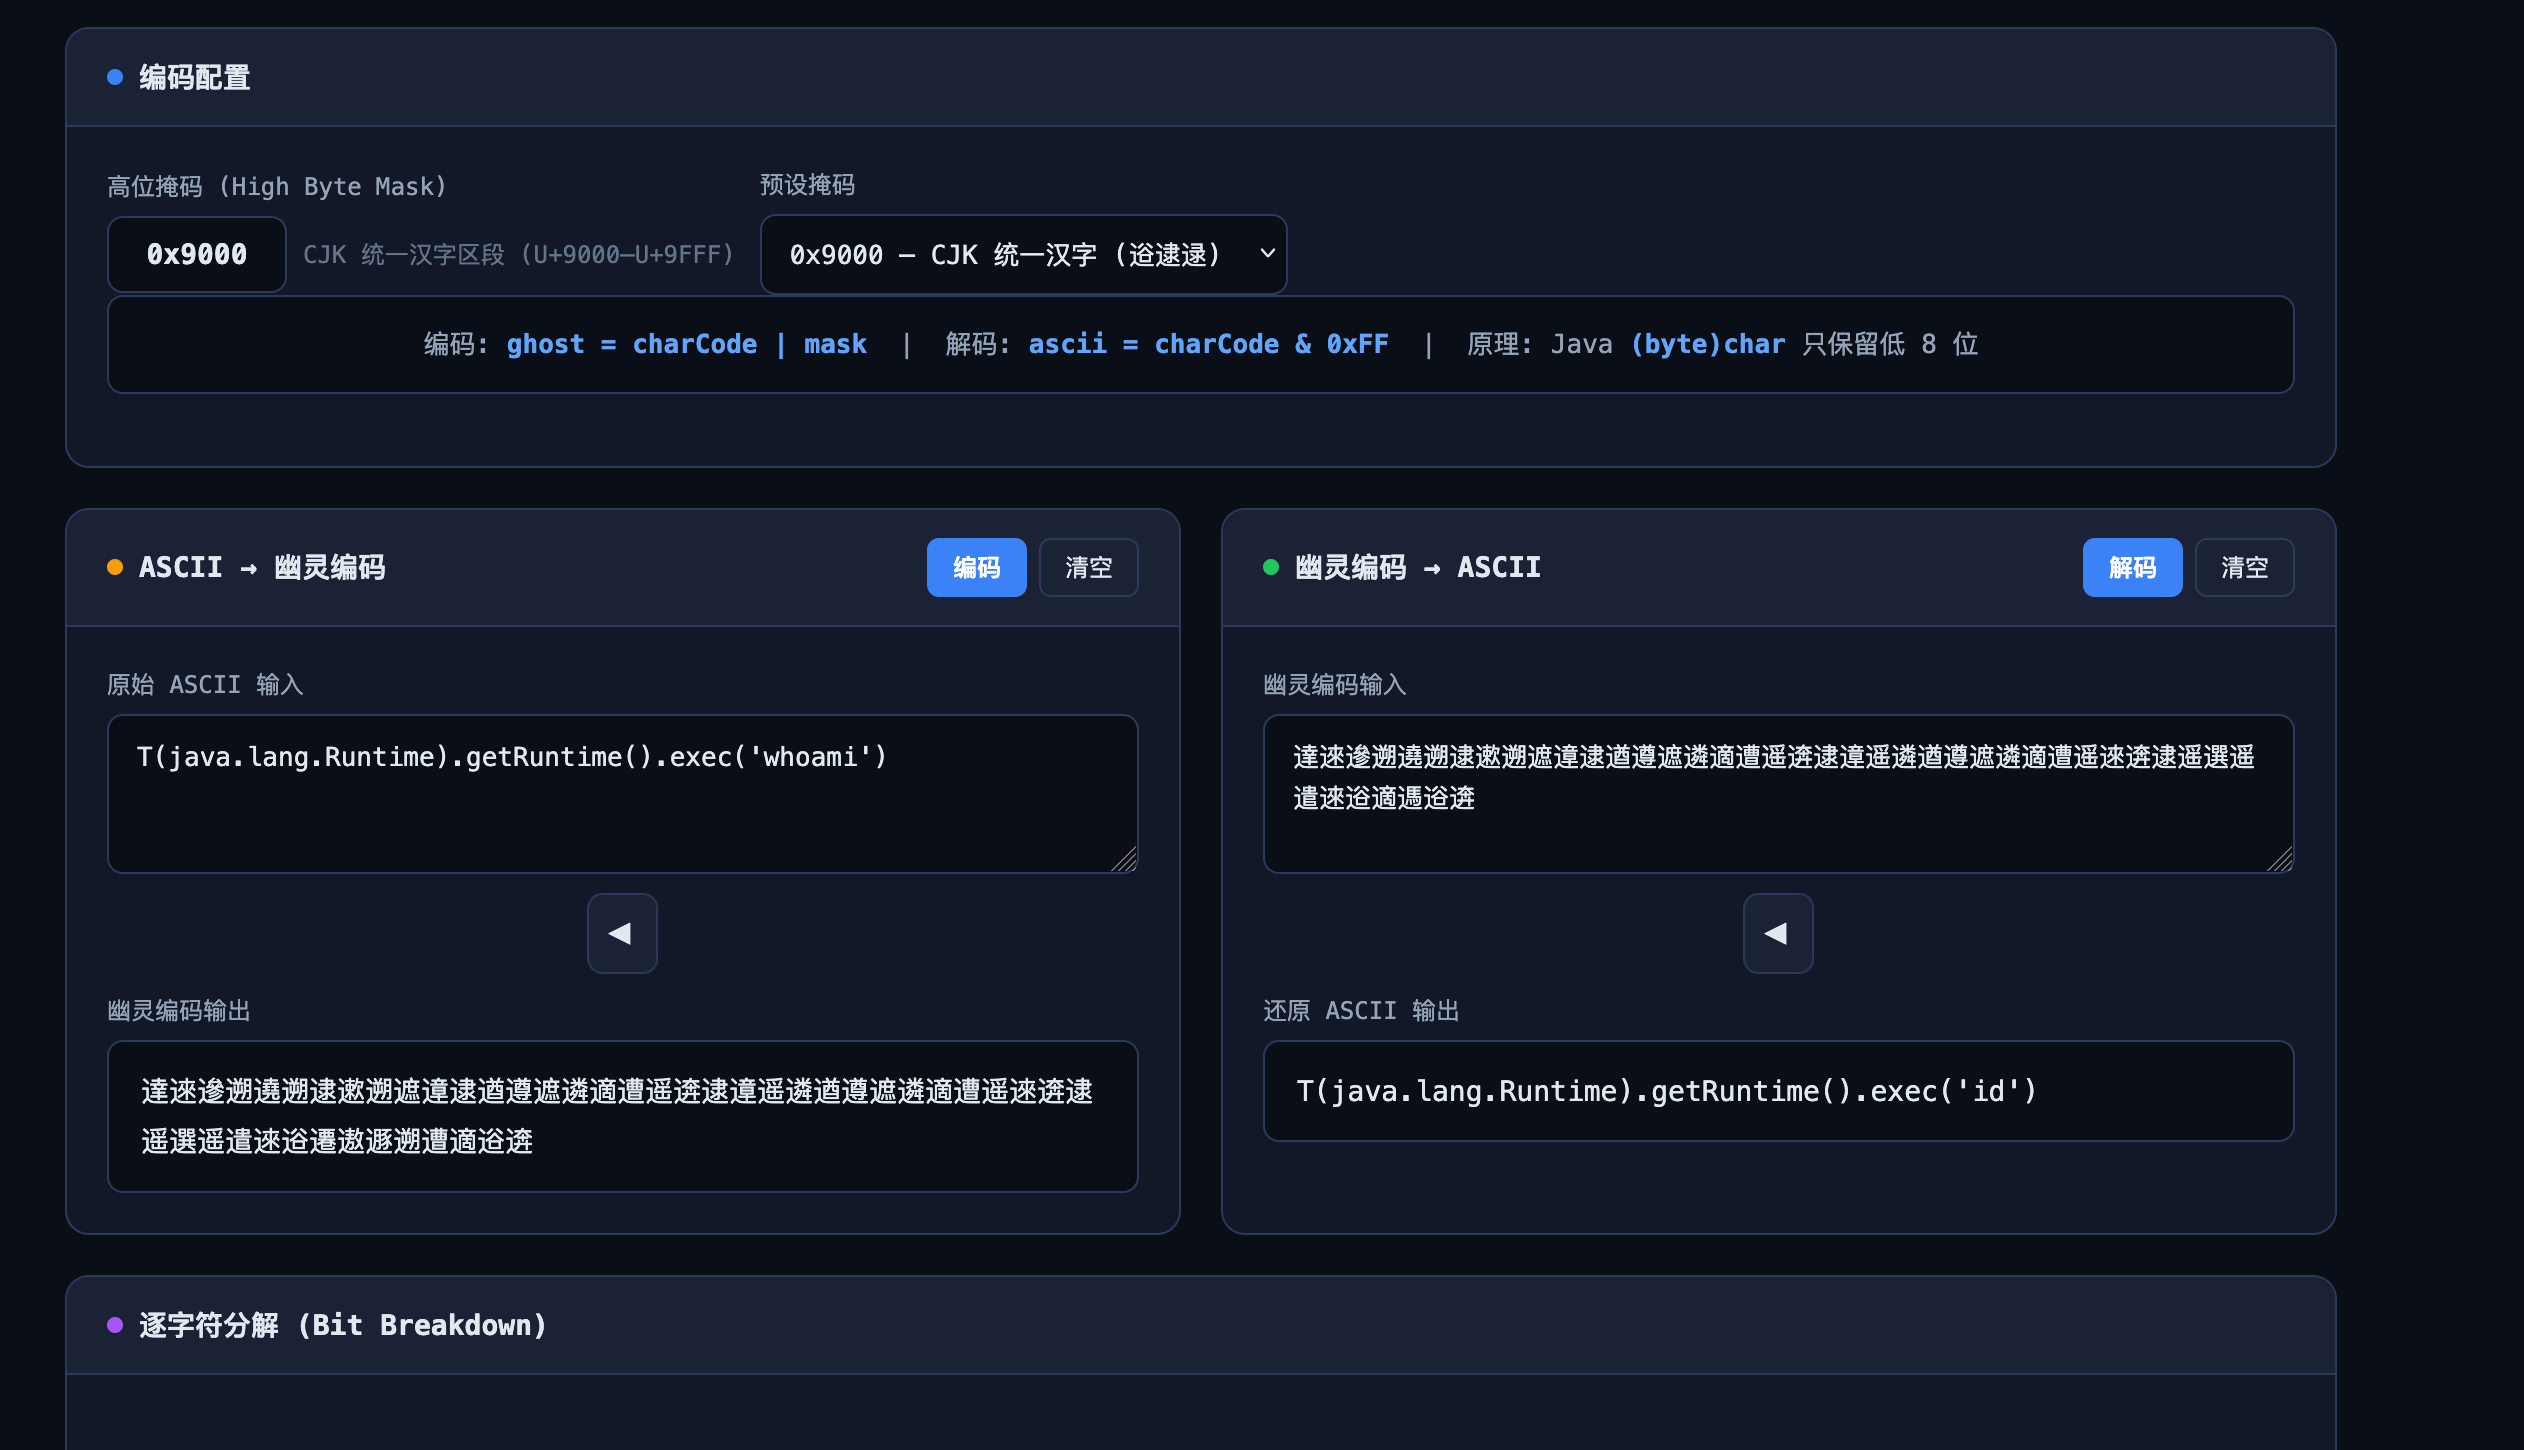Click the green dot beside 幽灵编码 → ASCII
The height and width of the screenshot is (1450, 2524).
point(1270,567)
